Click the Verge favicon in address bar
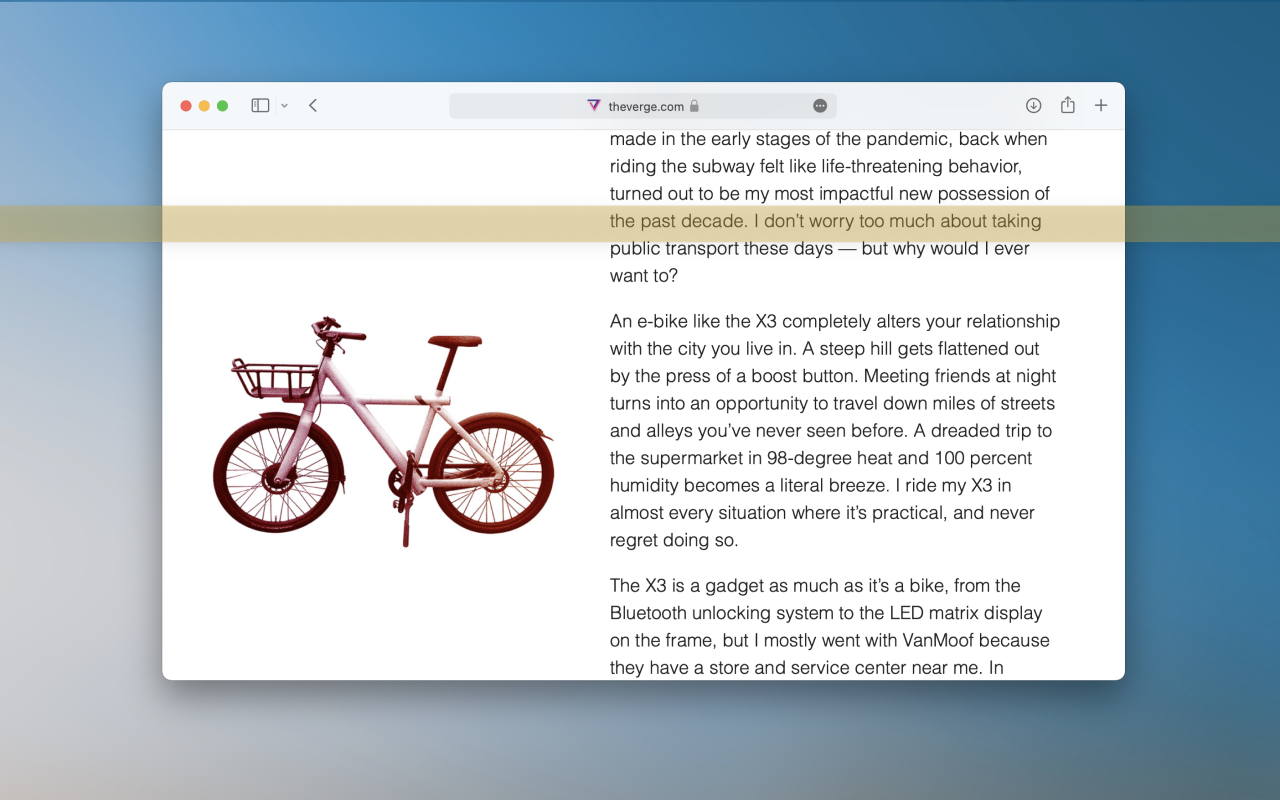The height and width of the screenshot is (800, 1280). [x=594, y=105]
